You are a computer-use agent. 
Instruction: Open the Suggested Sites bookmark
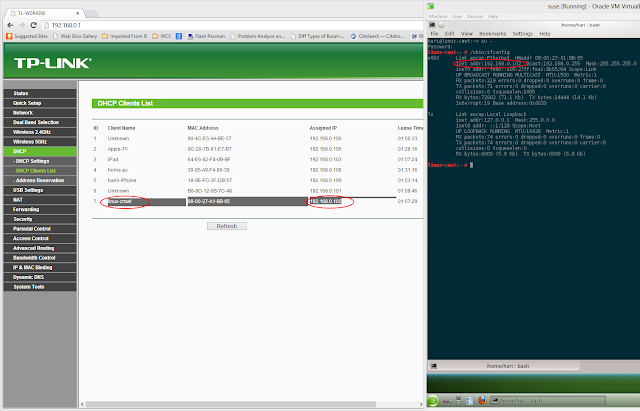pos(27,36)
